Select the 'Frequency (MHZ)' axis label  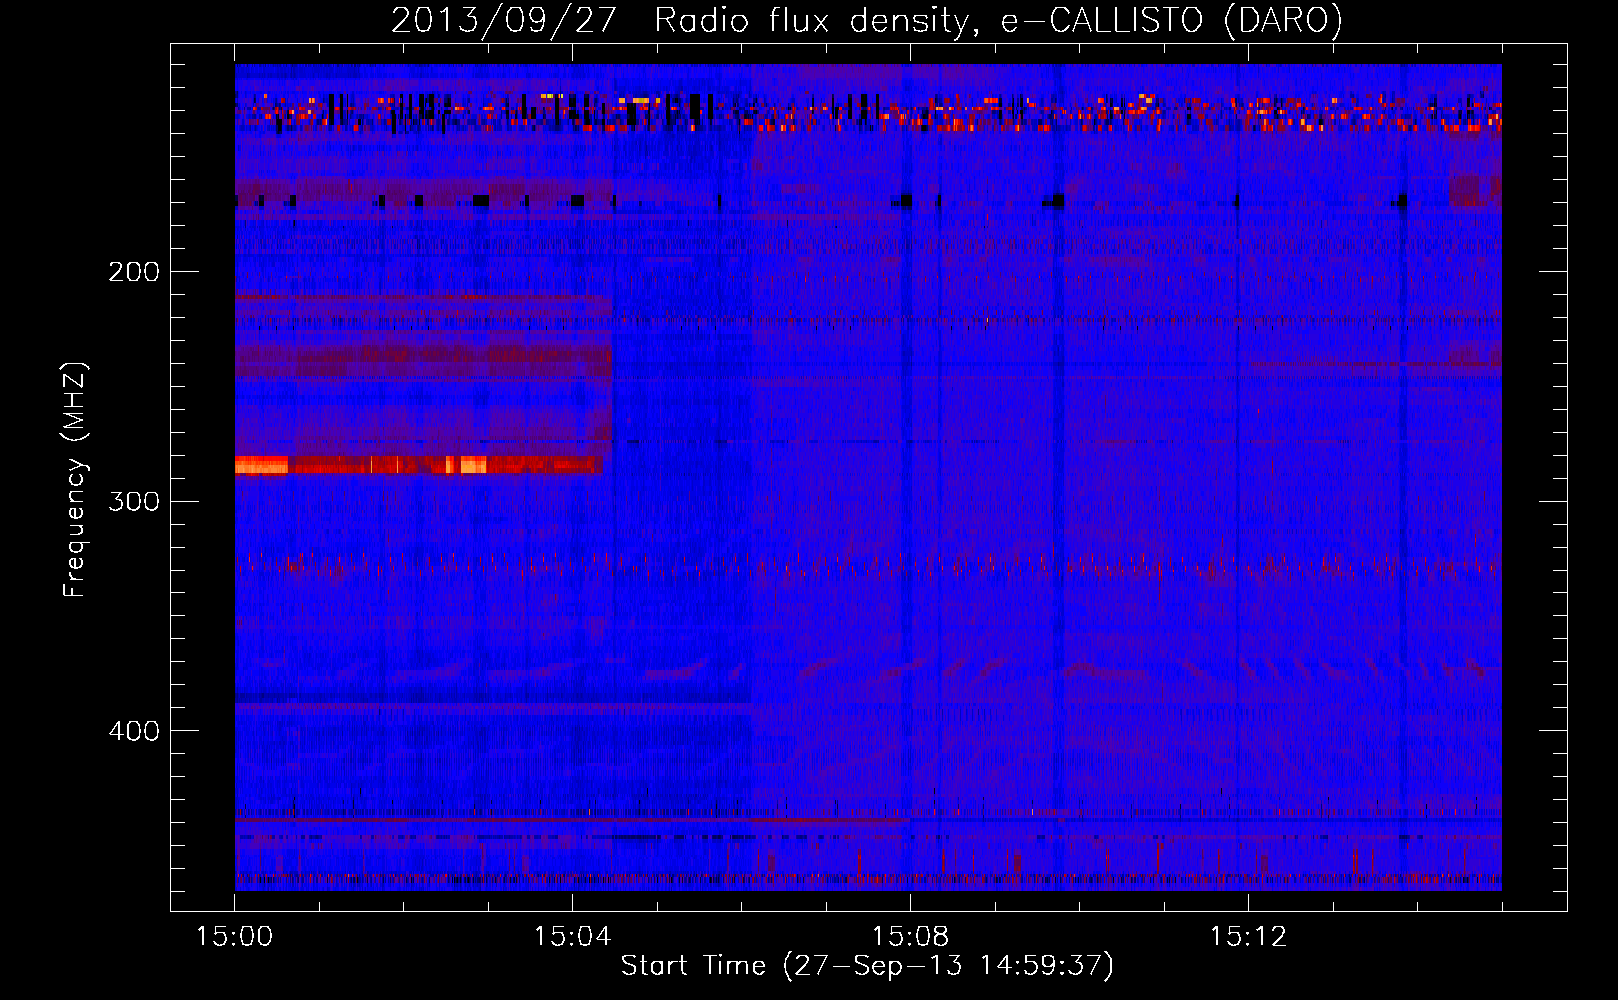(74, 480)
